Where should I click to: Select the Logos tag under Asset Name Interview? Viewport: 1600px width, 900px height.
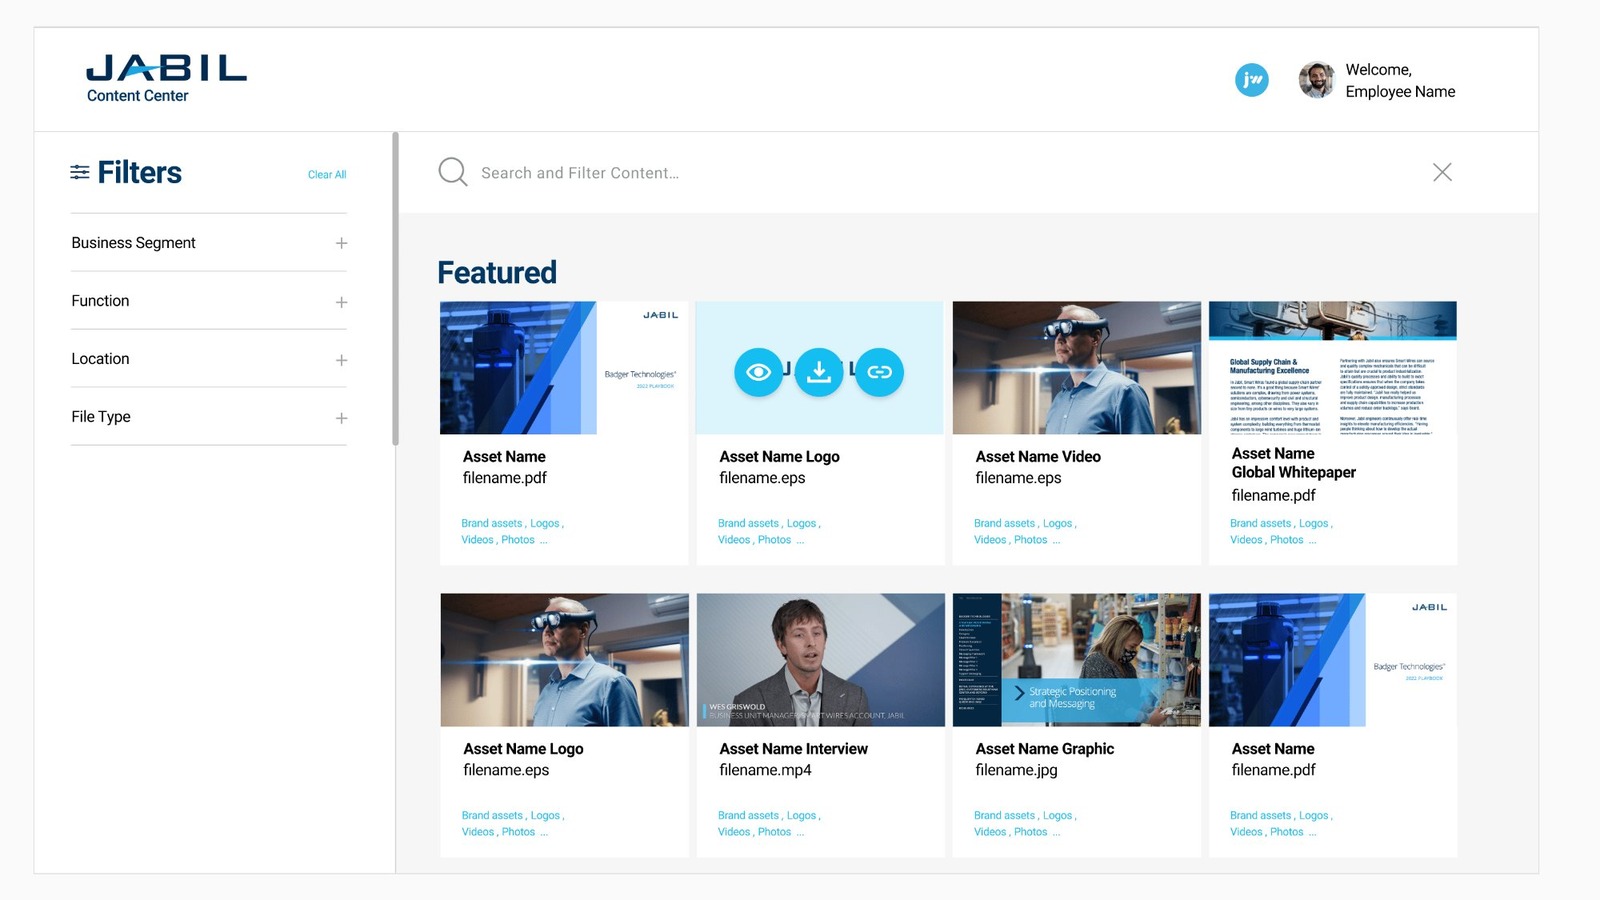[x=802, y=815]
